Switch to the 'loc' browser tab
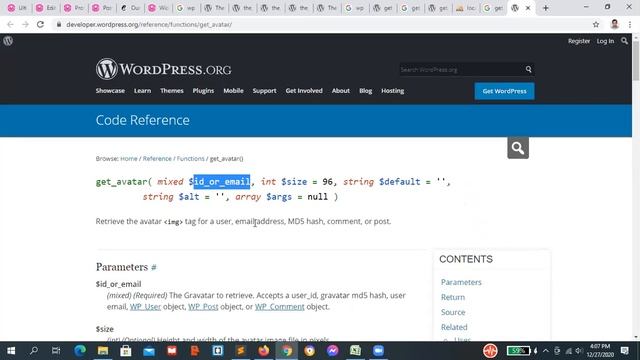Screen dimensions: 640x360 coord(466,8)
